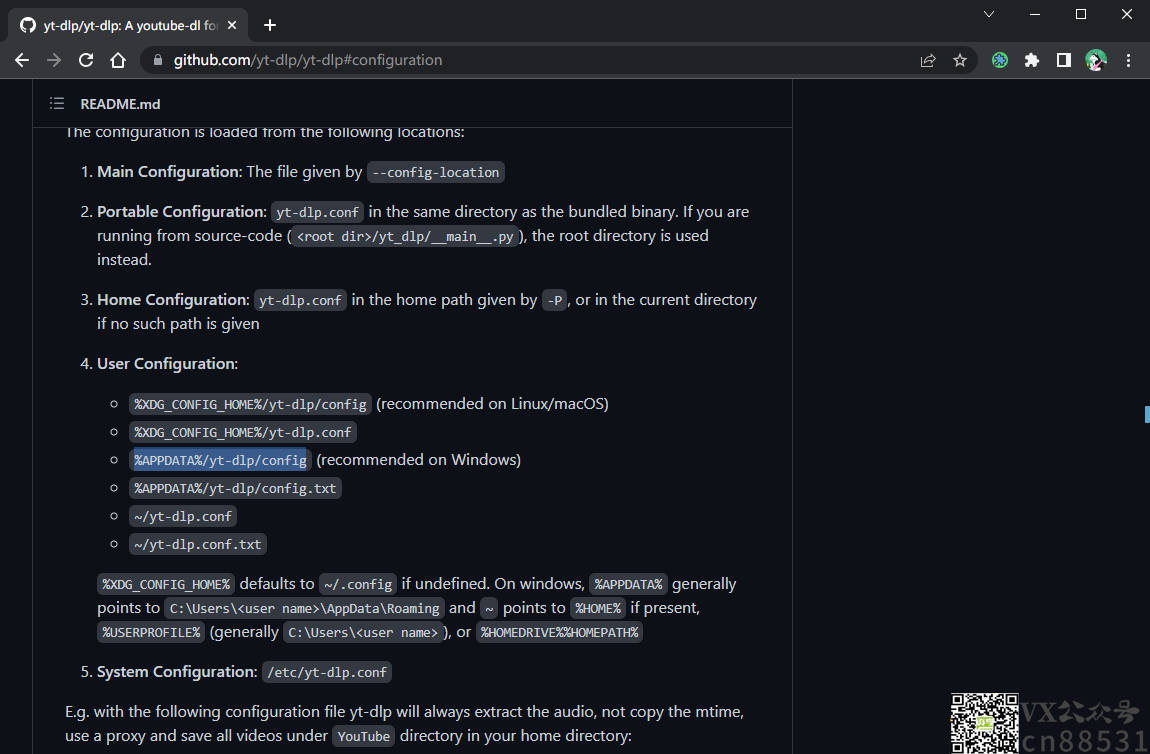Share this page from the address bar
Image resolution: width=1150 pixels, height=754 pixels.
point(928,60)
